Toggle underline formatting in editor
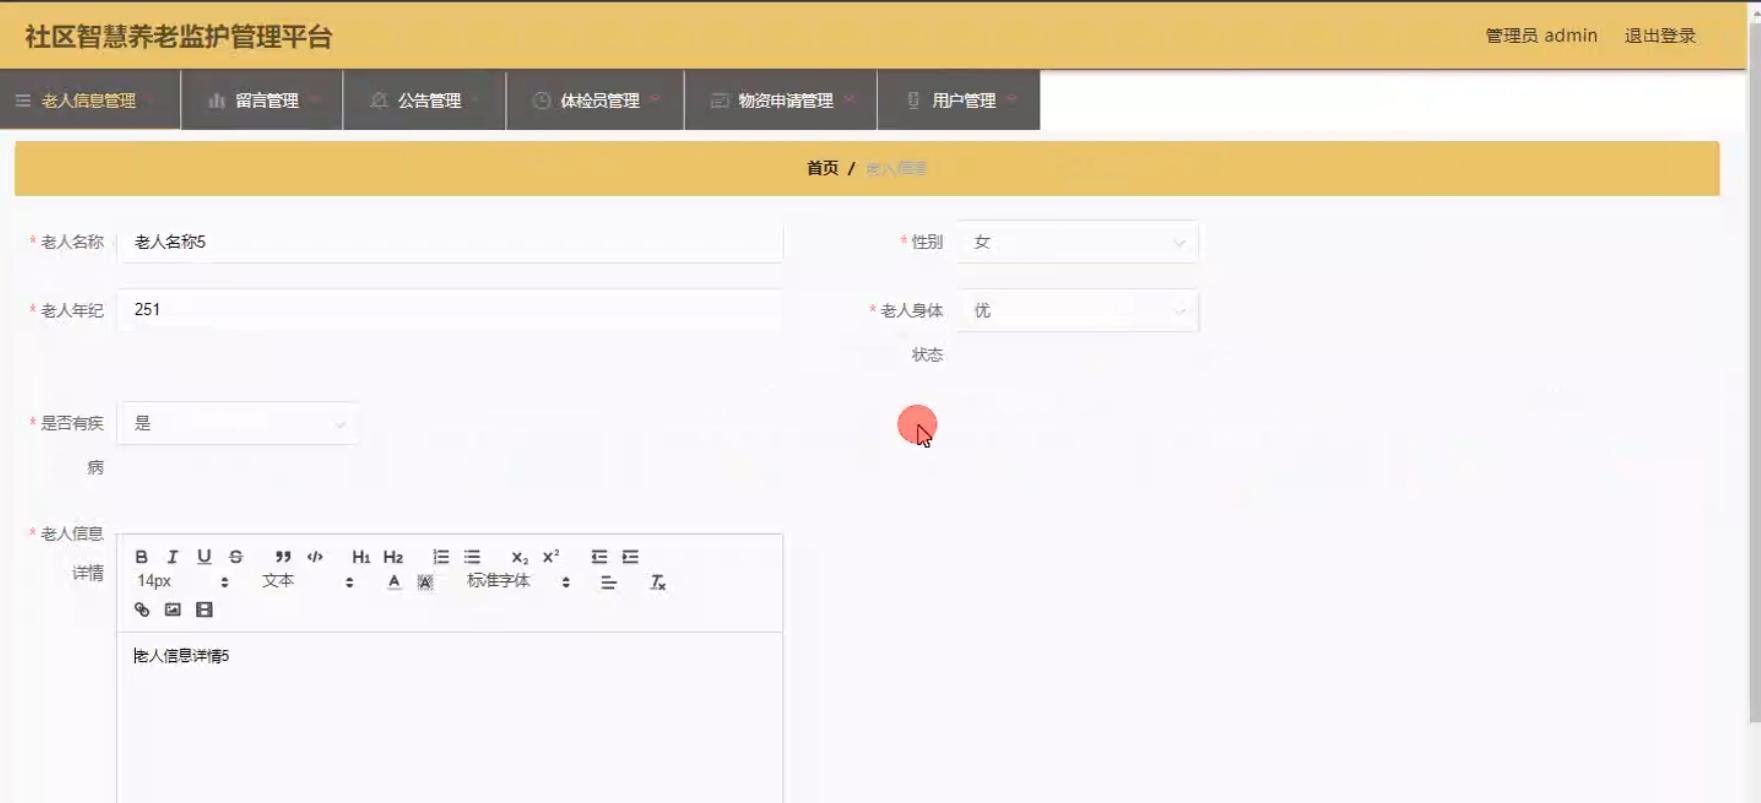Image resolution: width=1761 pixels, height=803 pixels. pos(204,557)
